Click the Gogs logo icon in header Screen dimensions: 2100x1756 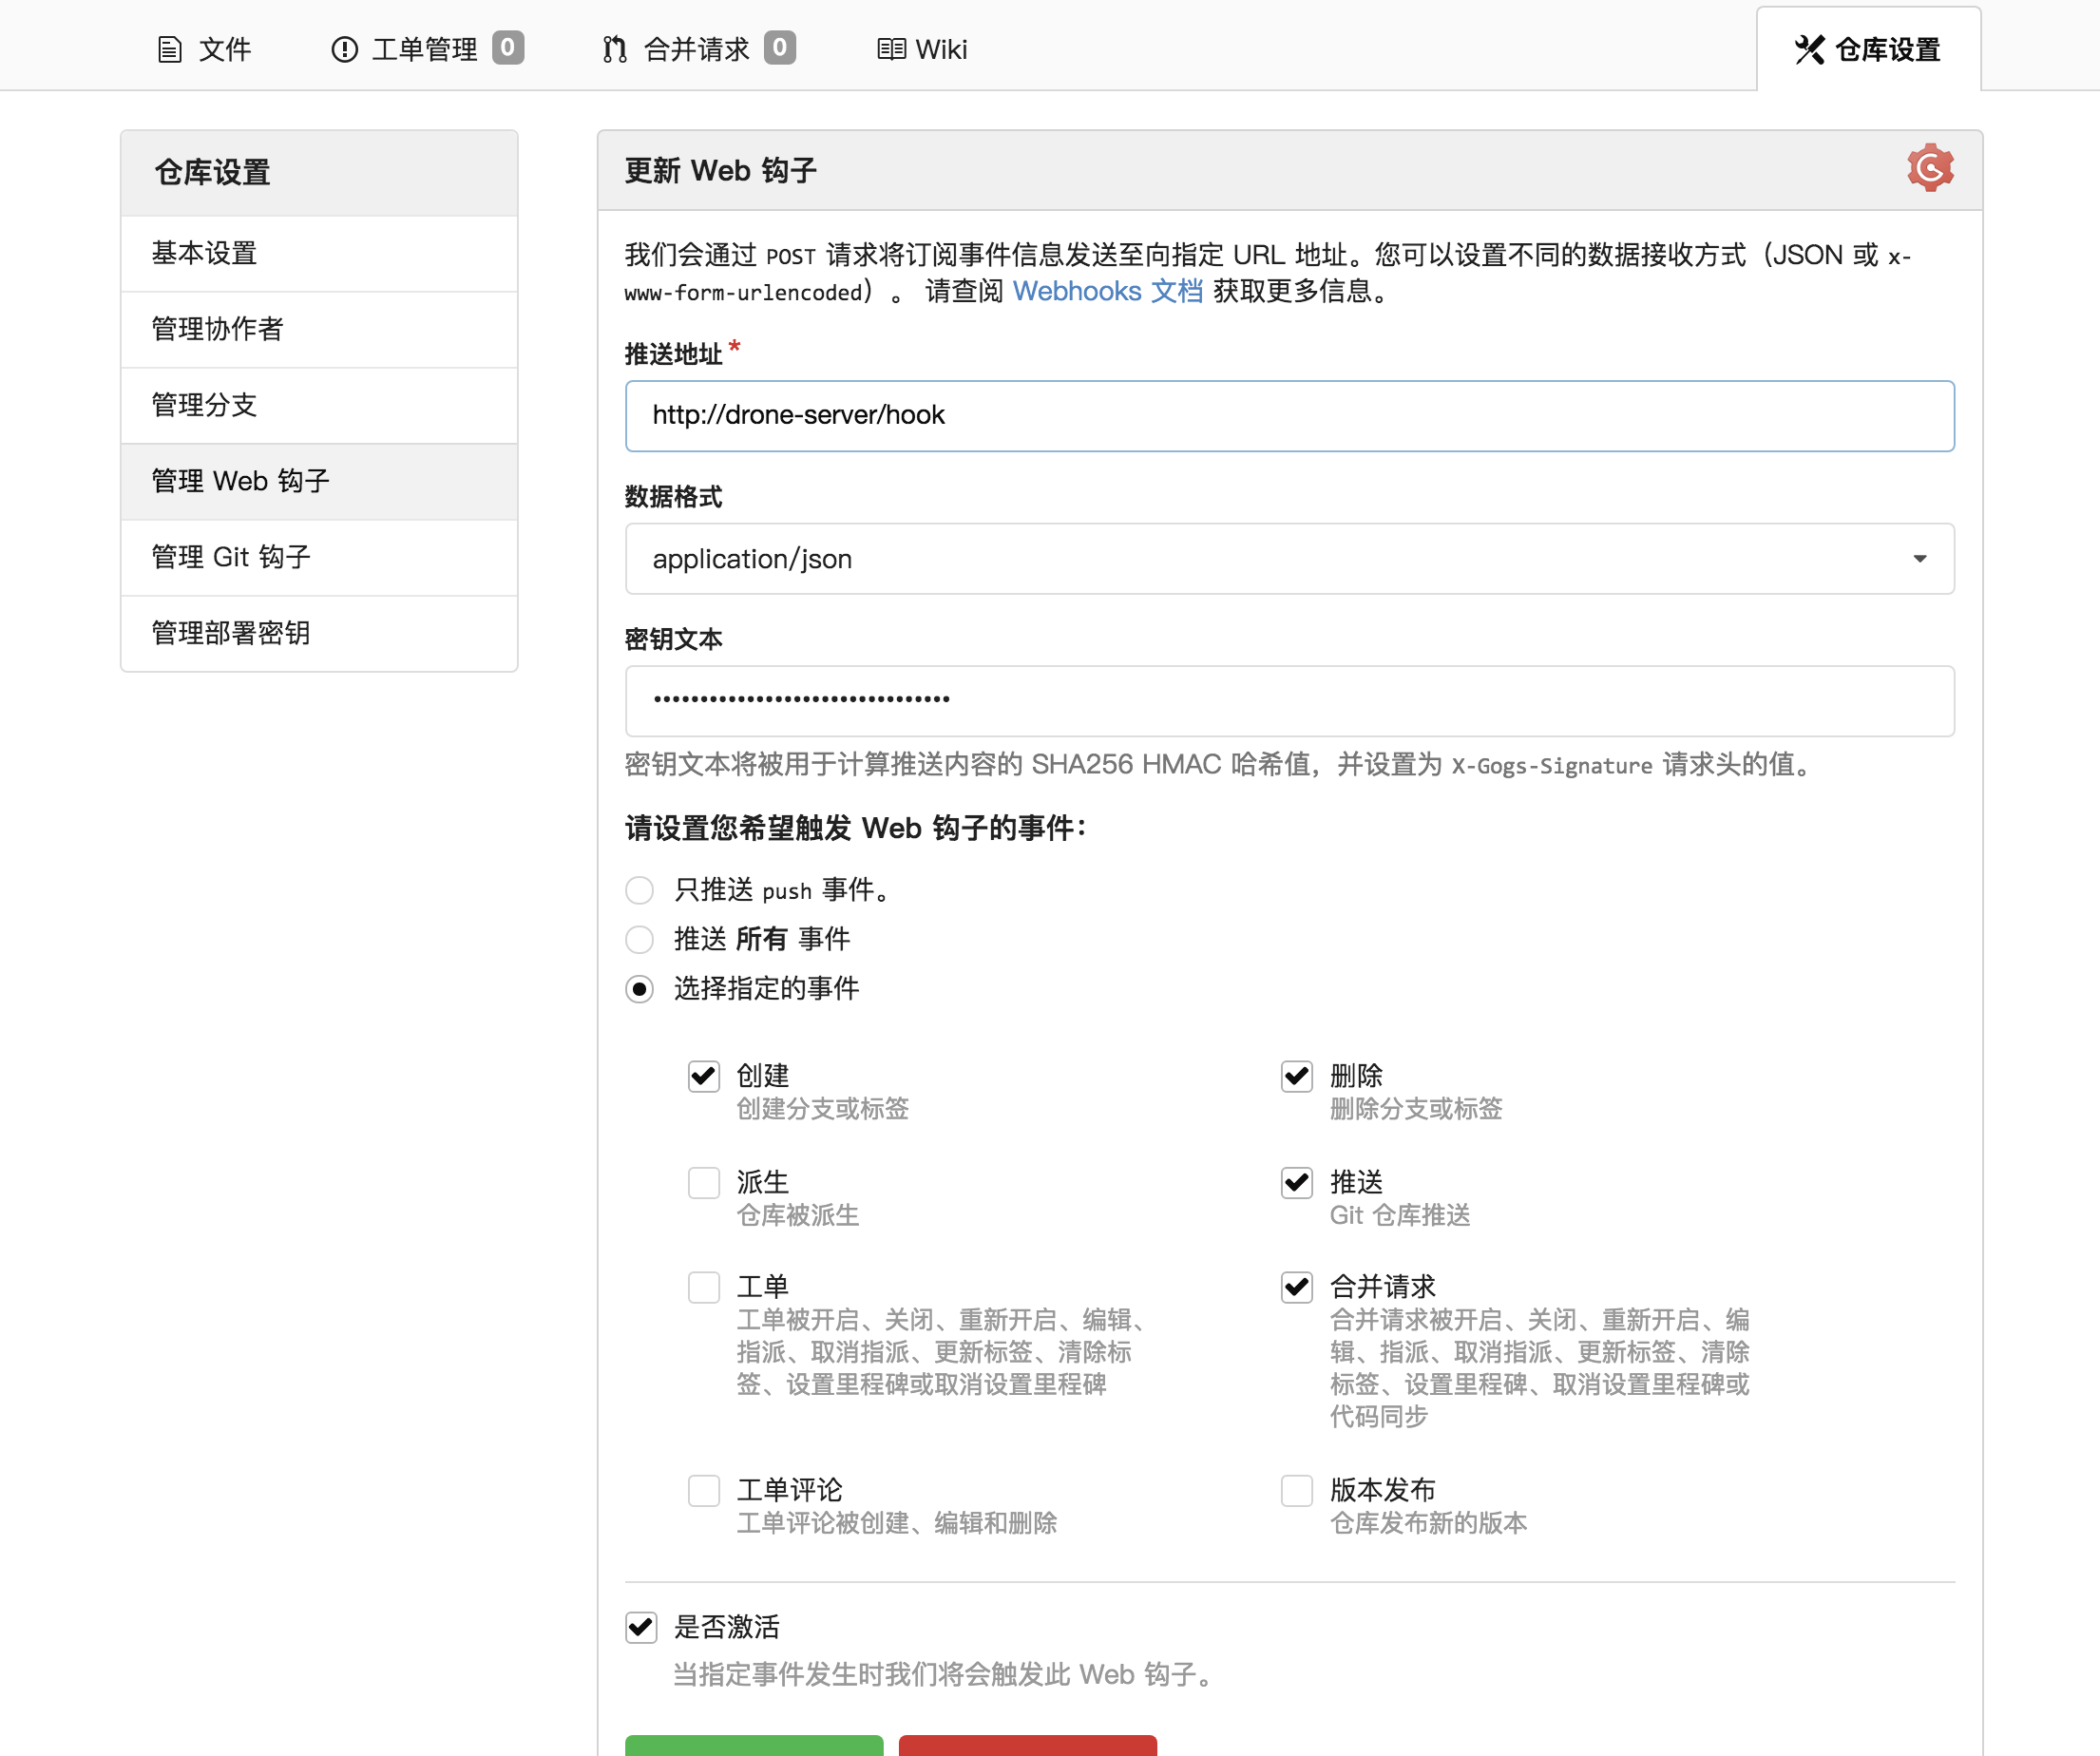(1929, 168)
